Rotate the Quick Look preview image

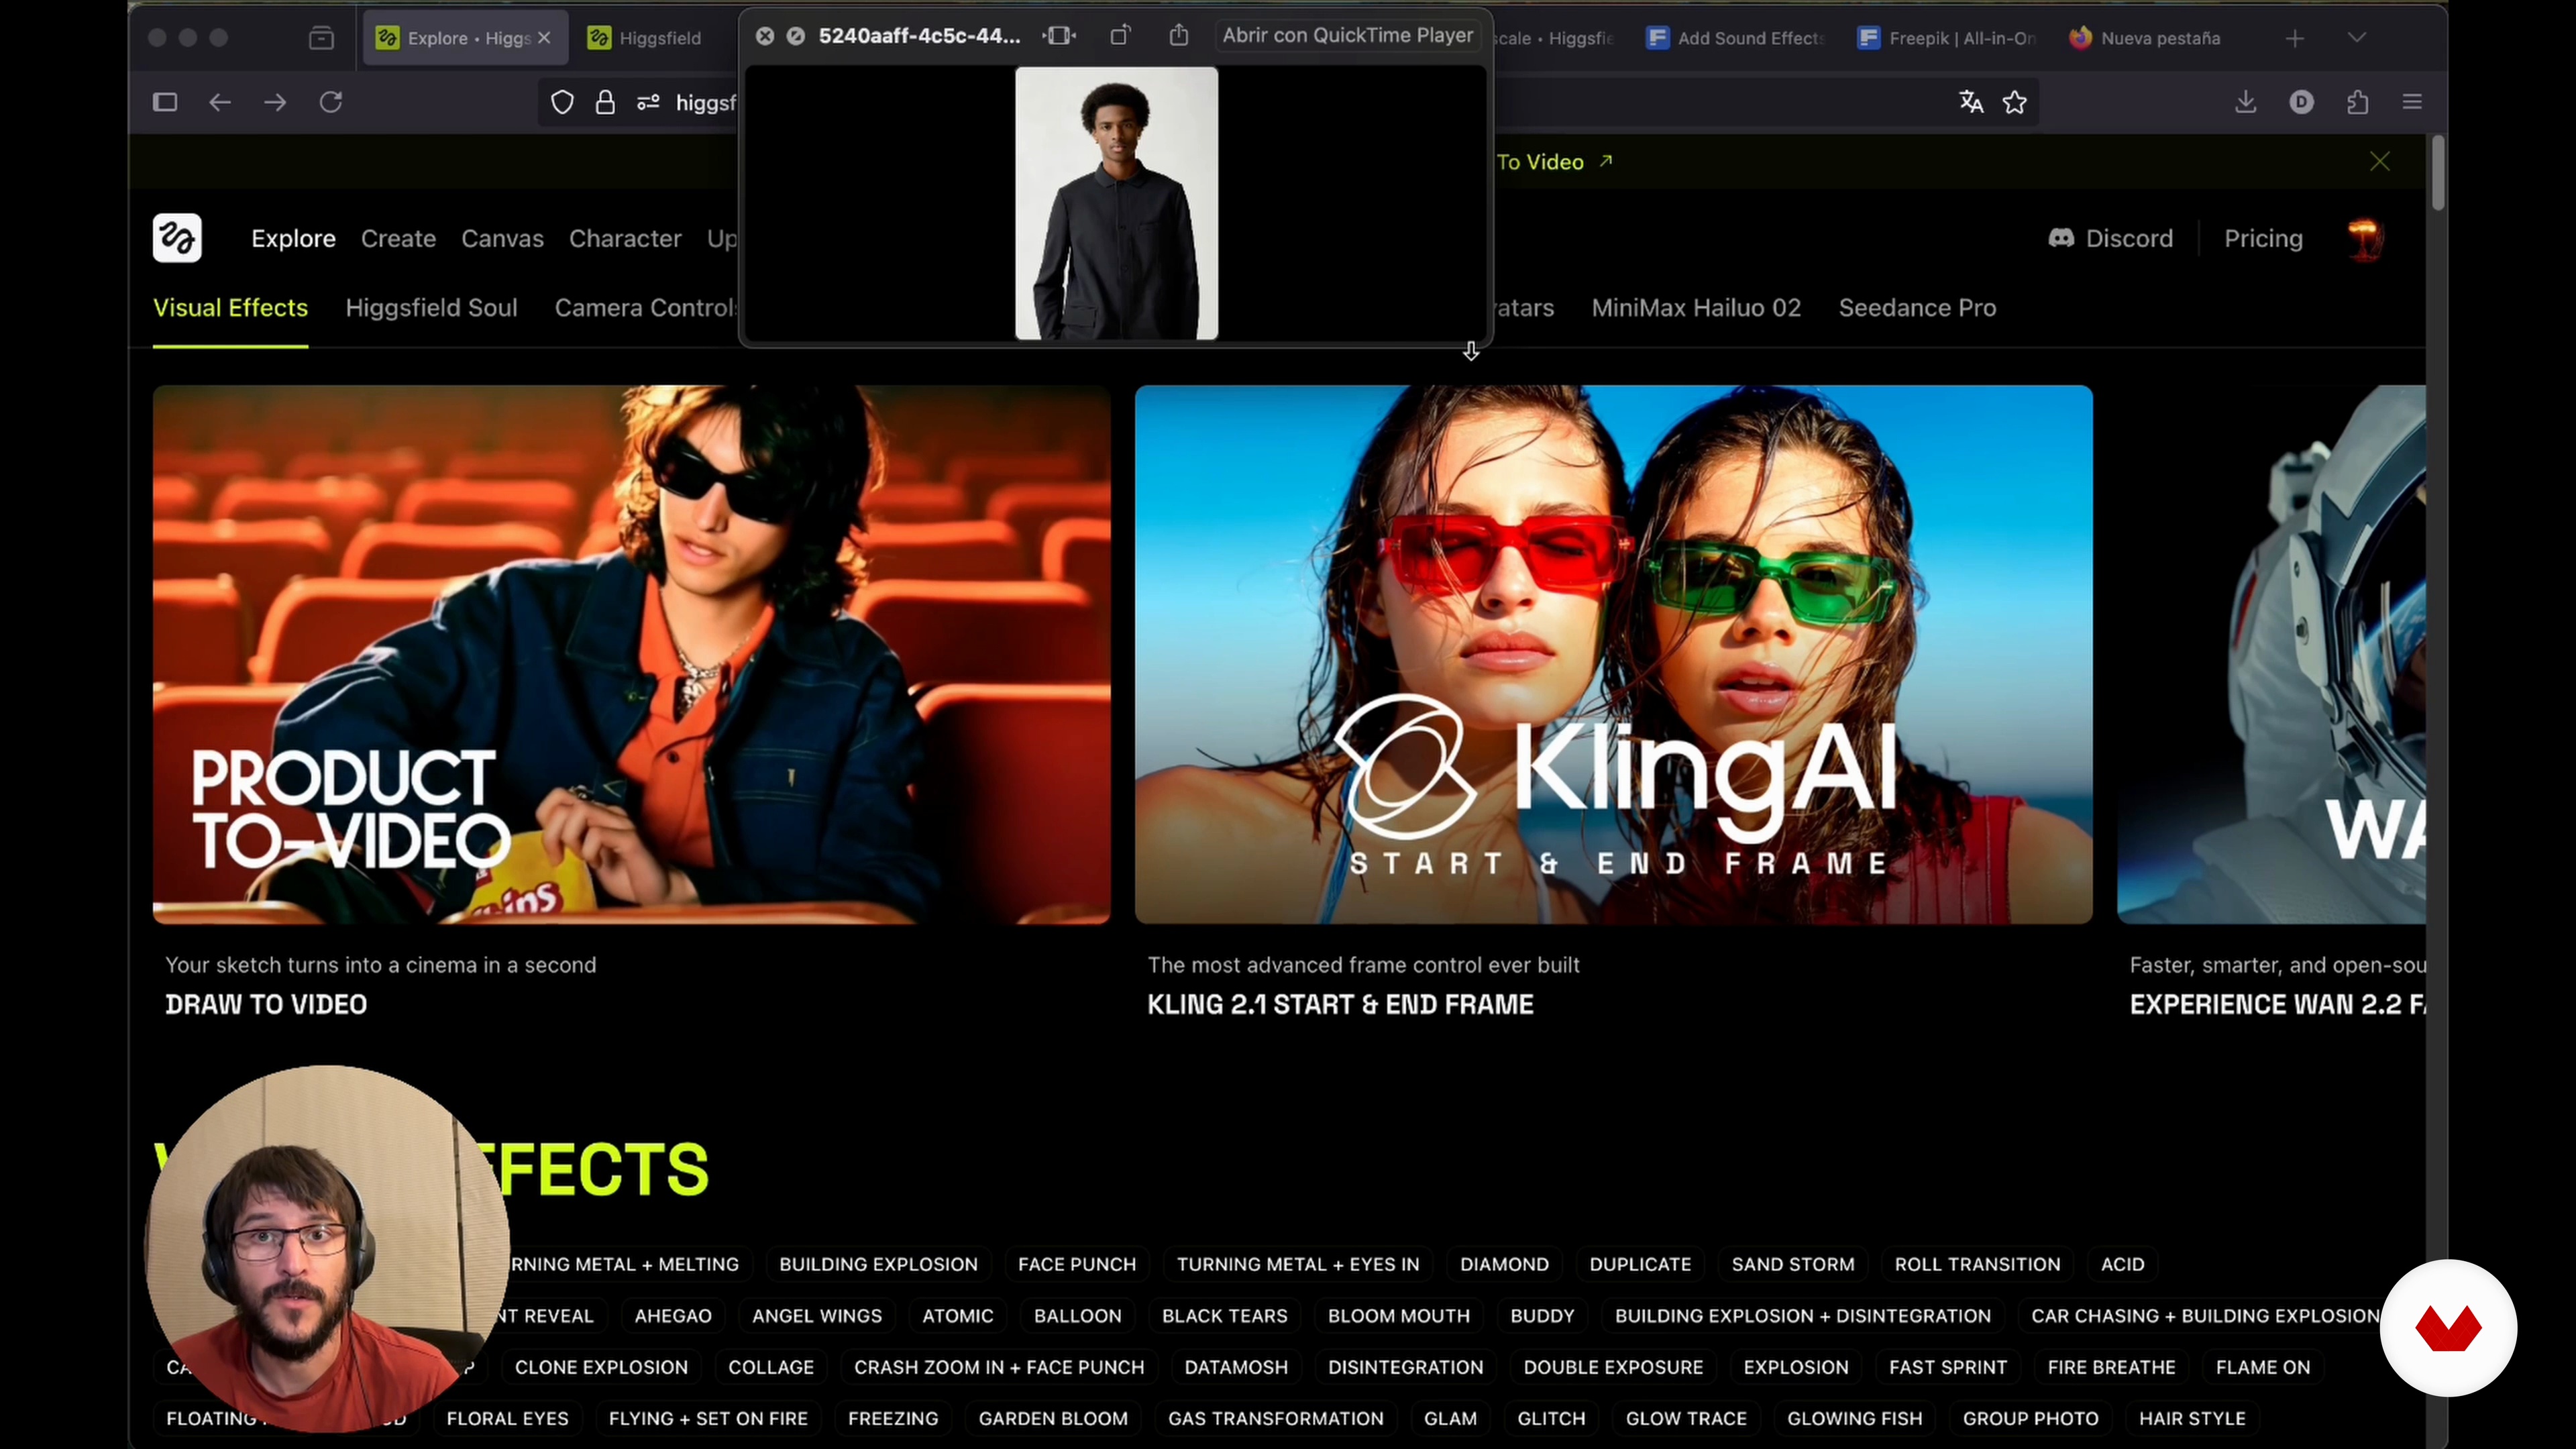point(1120,36)
